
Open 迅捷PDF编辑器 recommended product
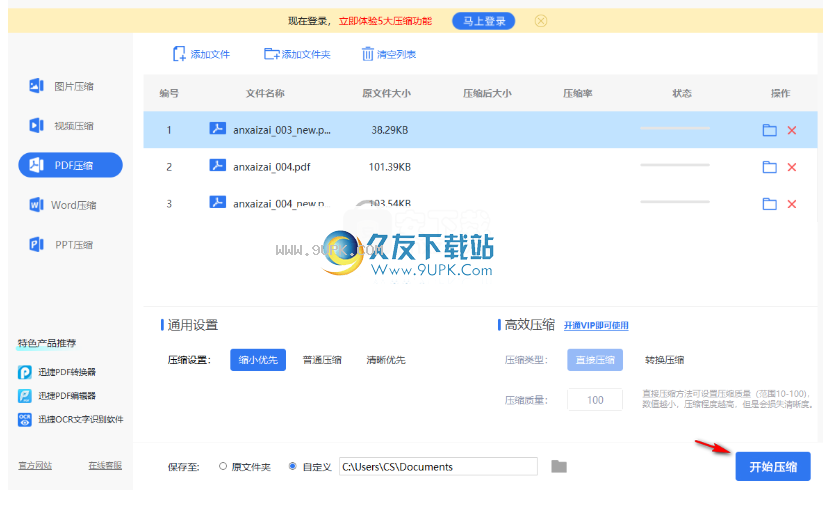pos(57,396)
